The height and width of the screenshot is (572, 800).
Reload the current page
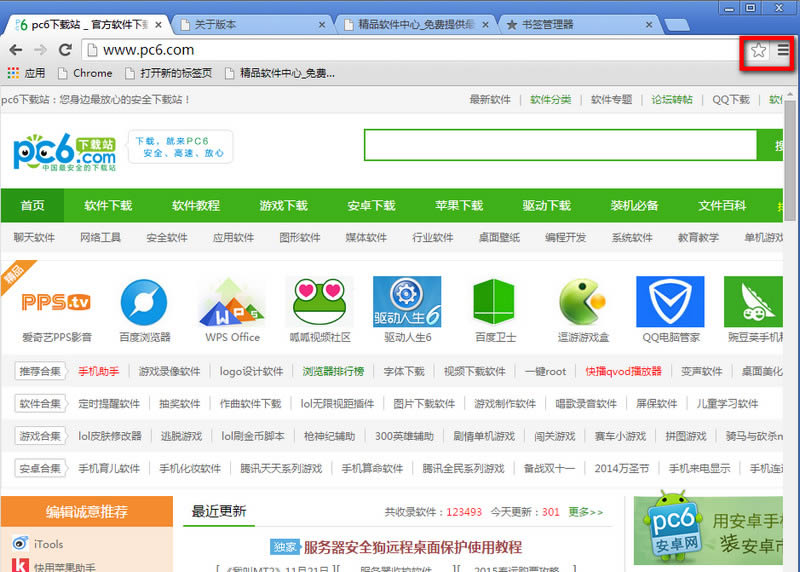(65, 50)
